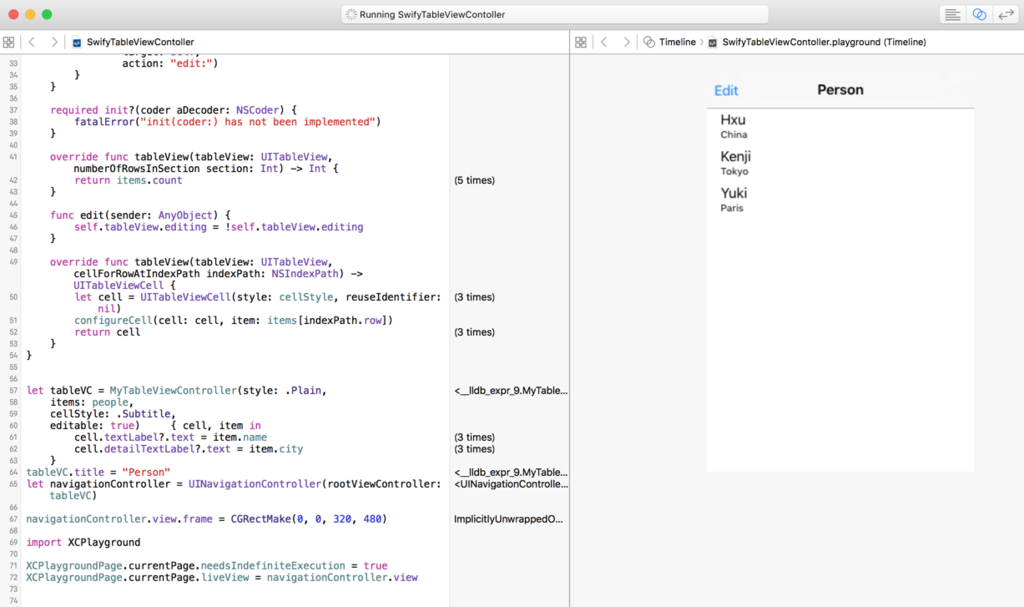Click the Timeline mode icon in jump bar

(649, 42)
